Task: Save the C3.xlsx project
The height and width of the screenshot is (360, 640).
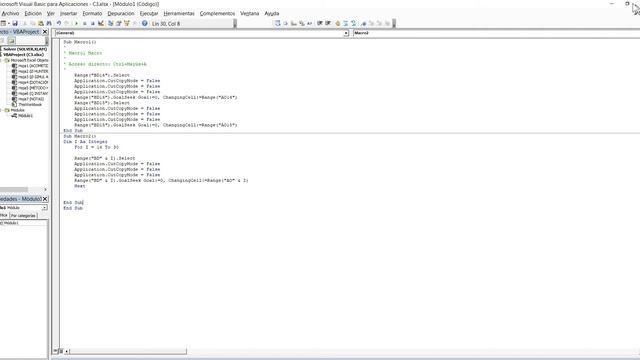Action: 15,24
